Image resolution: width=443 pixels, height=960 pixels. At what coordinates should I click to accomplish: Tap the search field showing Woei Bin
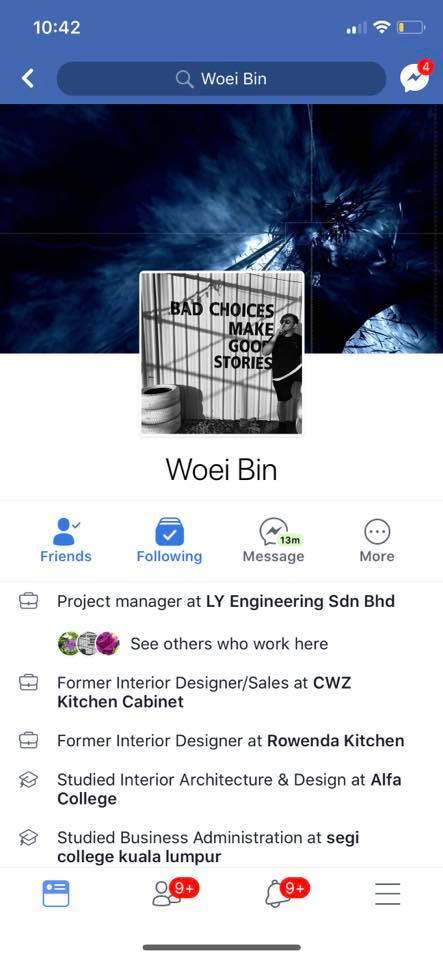click(222, 78)
